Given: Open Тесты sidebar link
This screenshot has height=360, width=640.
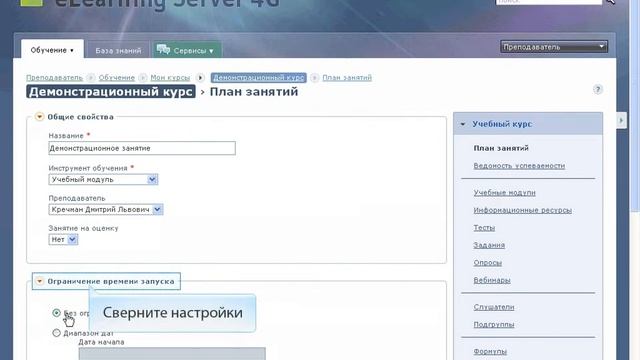Looking at the screenshot, I should [484, 228].
